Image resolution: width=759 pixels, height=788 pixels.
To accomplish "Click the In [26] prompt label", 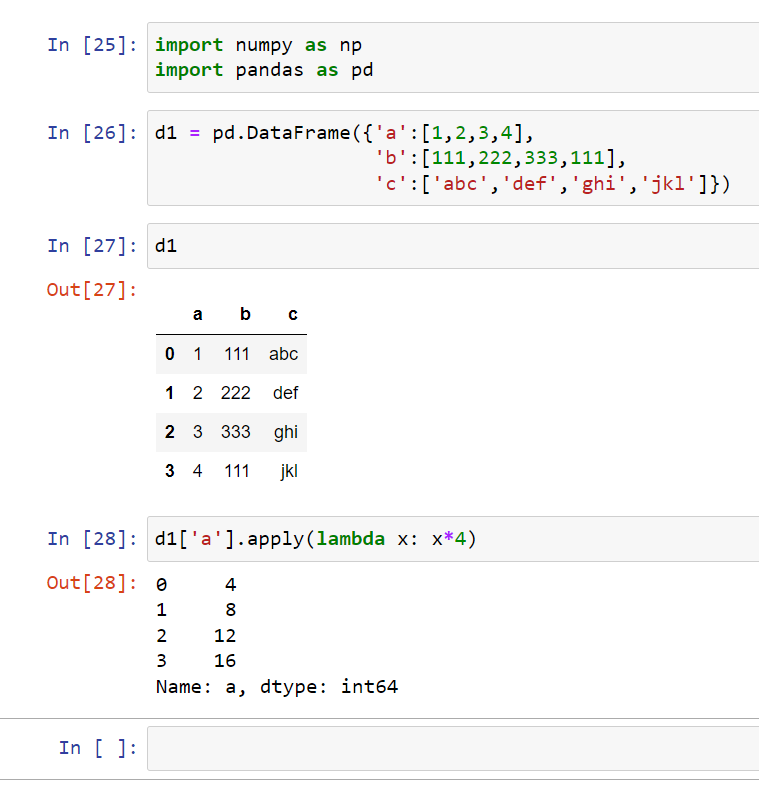I will click(92, 133).
